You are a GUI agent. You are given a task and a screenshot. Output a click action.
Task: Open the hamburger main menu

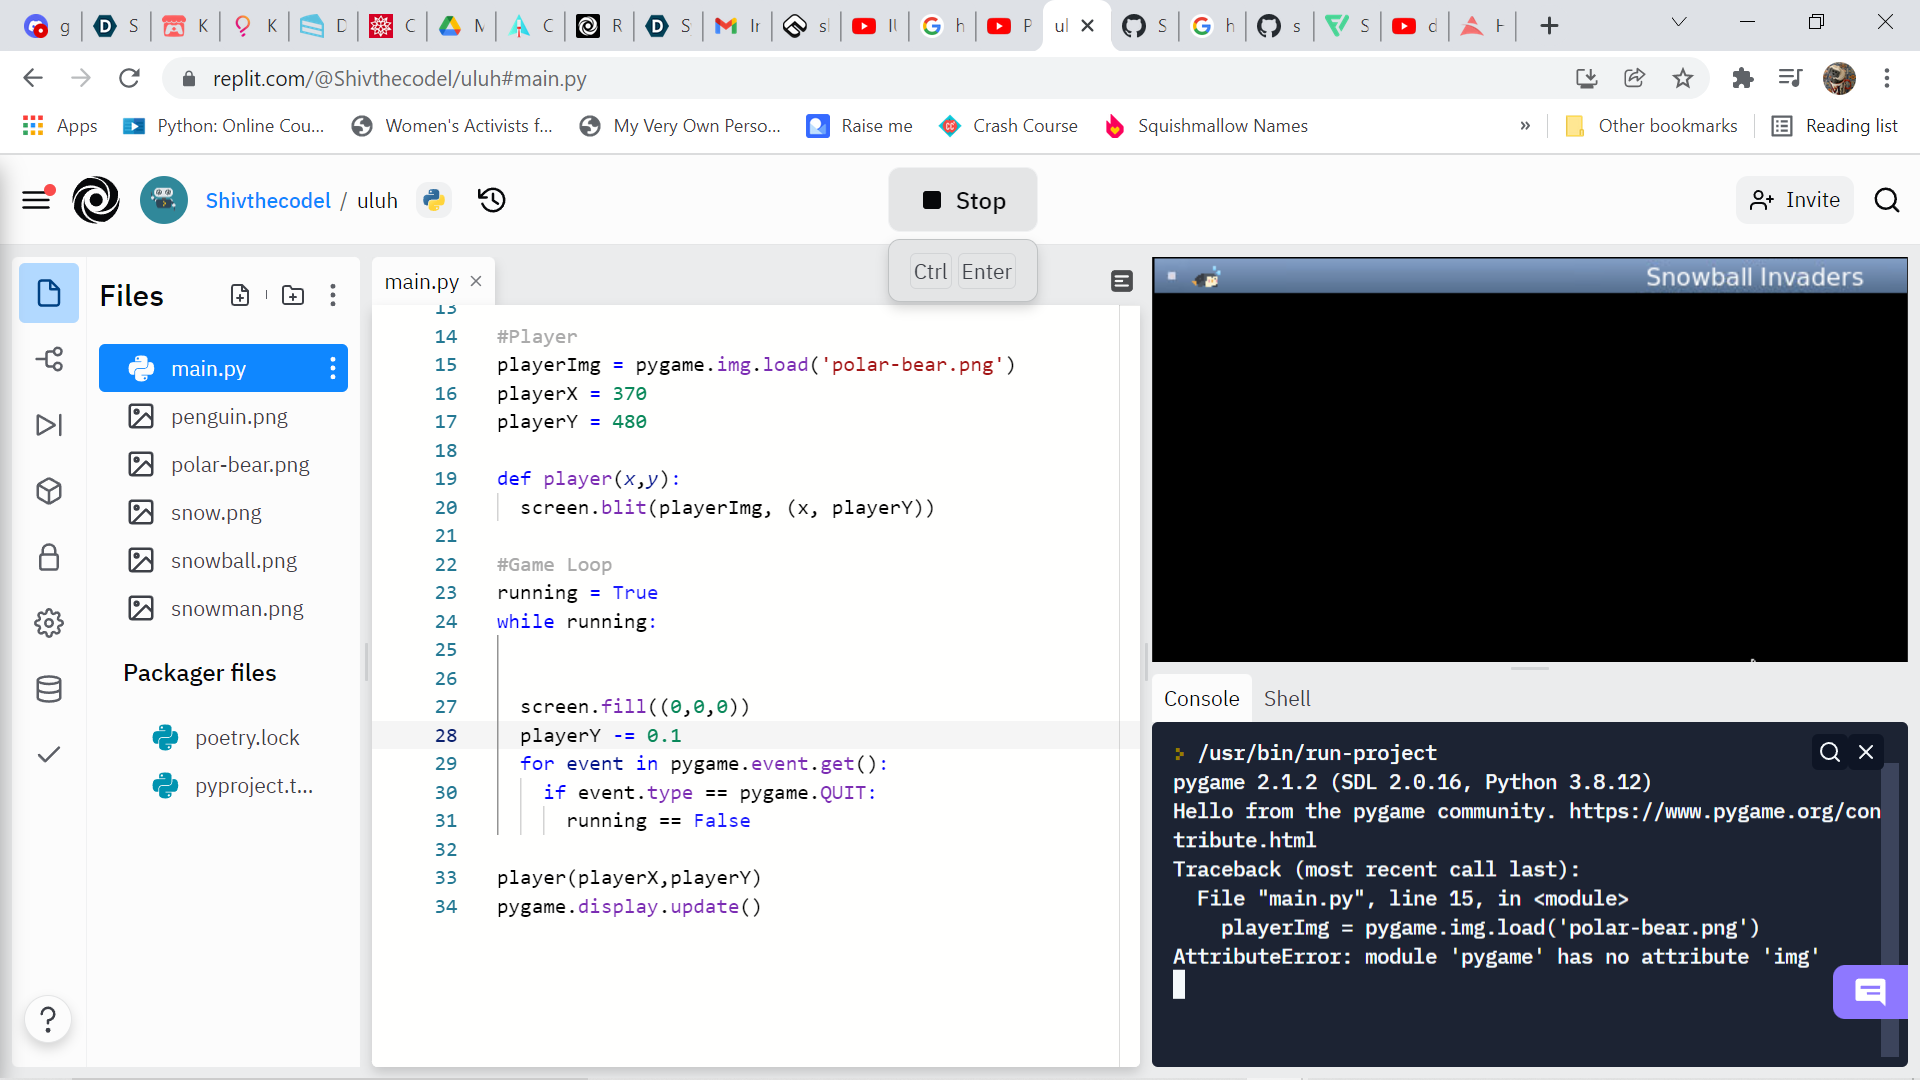click(37, 200)
